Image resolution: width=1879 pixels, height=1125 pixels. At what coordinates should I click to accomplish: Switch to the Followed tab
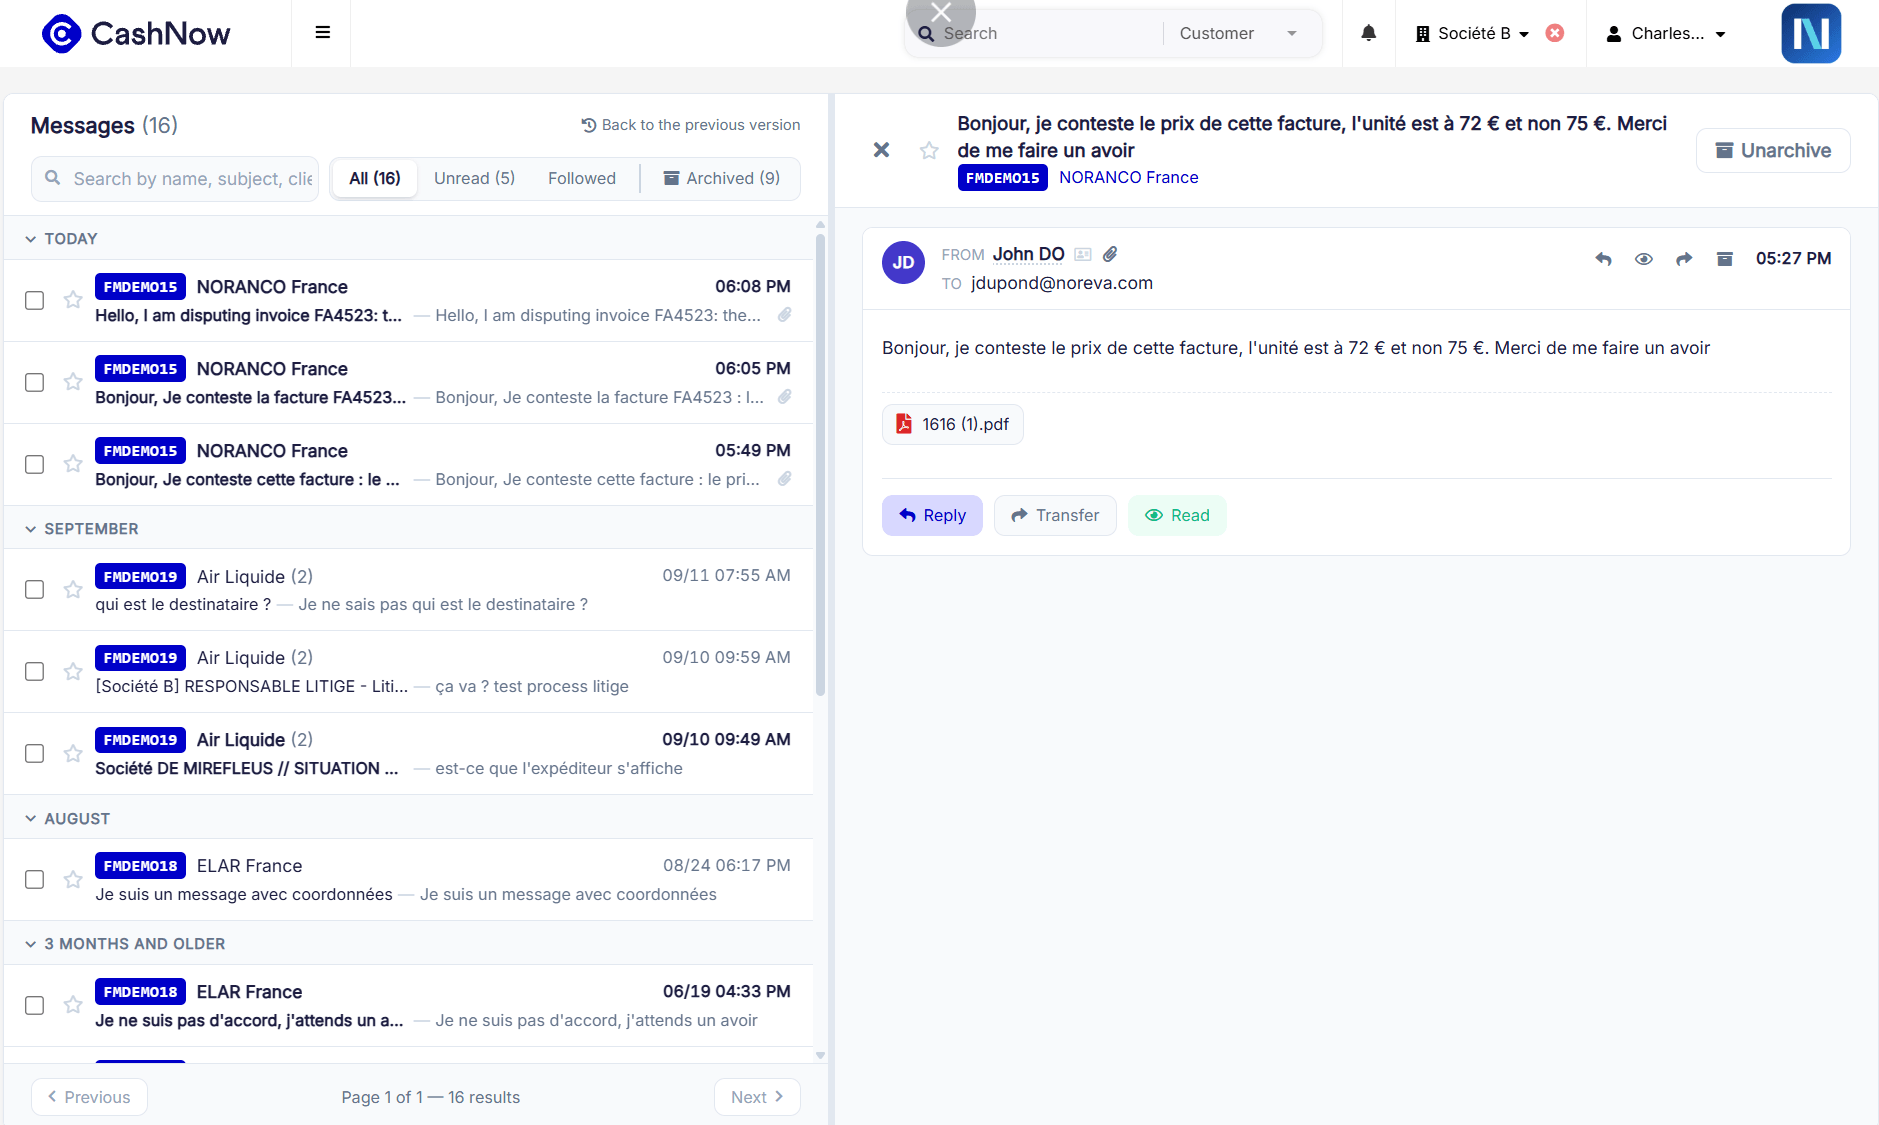(x=581, y=178)
